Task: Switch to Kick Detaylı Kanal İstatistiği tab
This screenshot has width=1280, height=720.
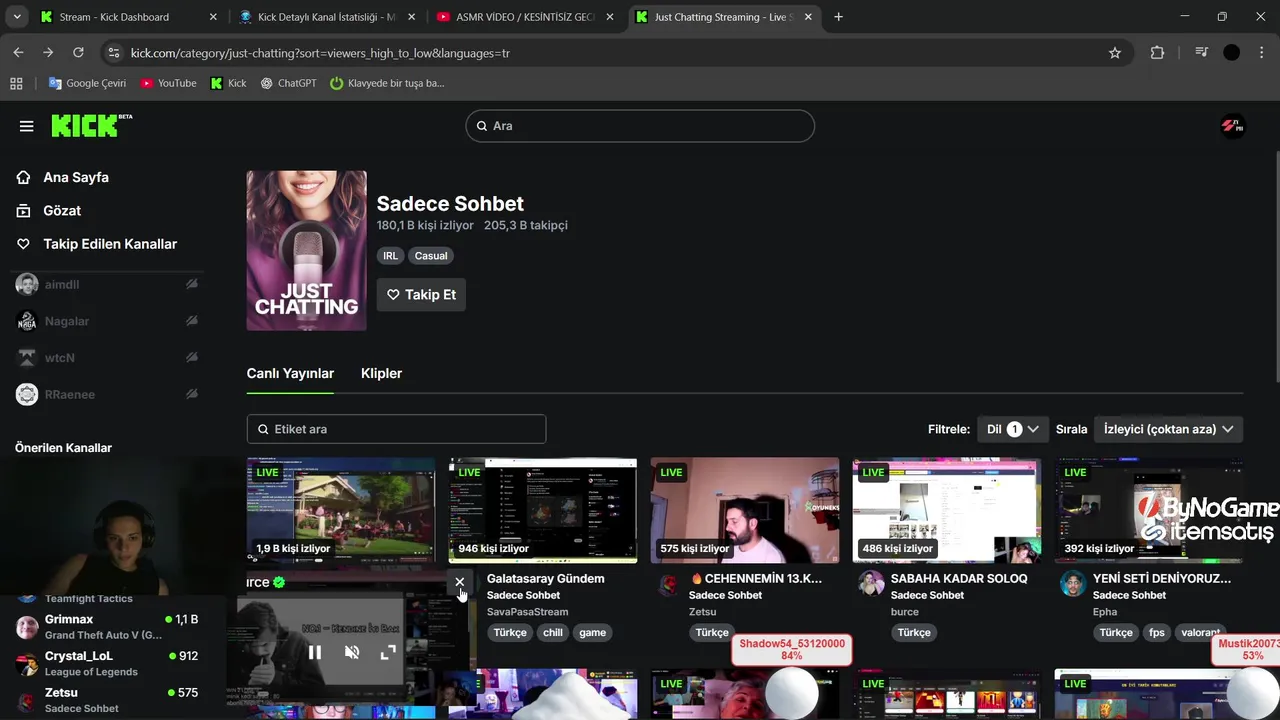Action: pos(326,17)
